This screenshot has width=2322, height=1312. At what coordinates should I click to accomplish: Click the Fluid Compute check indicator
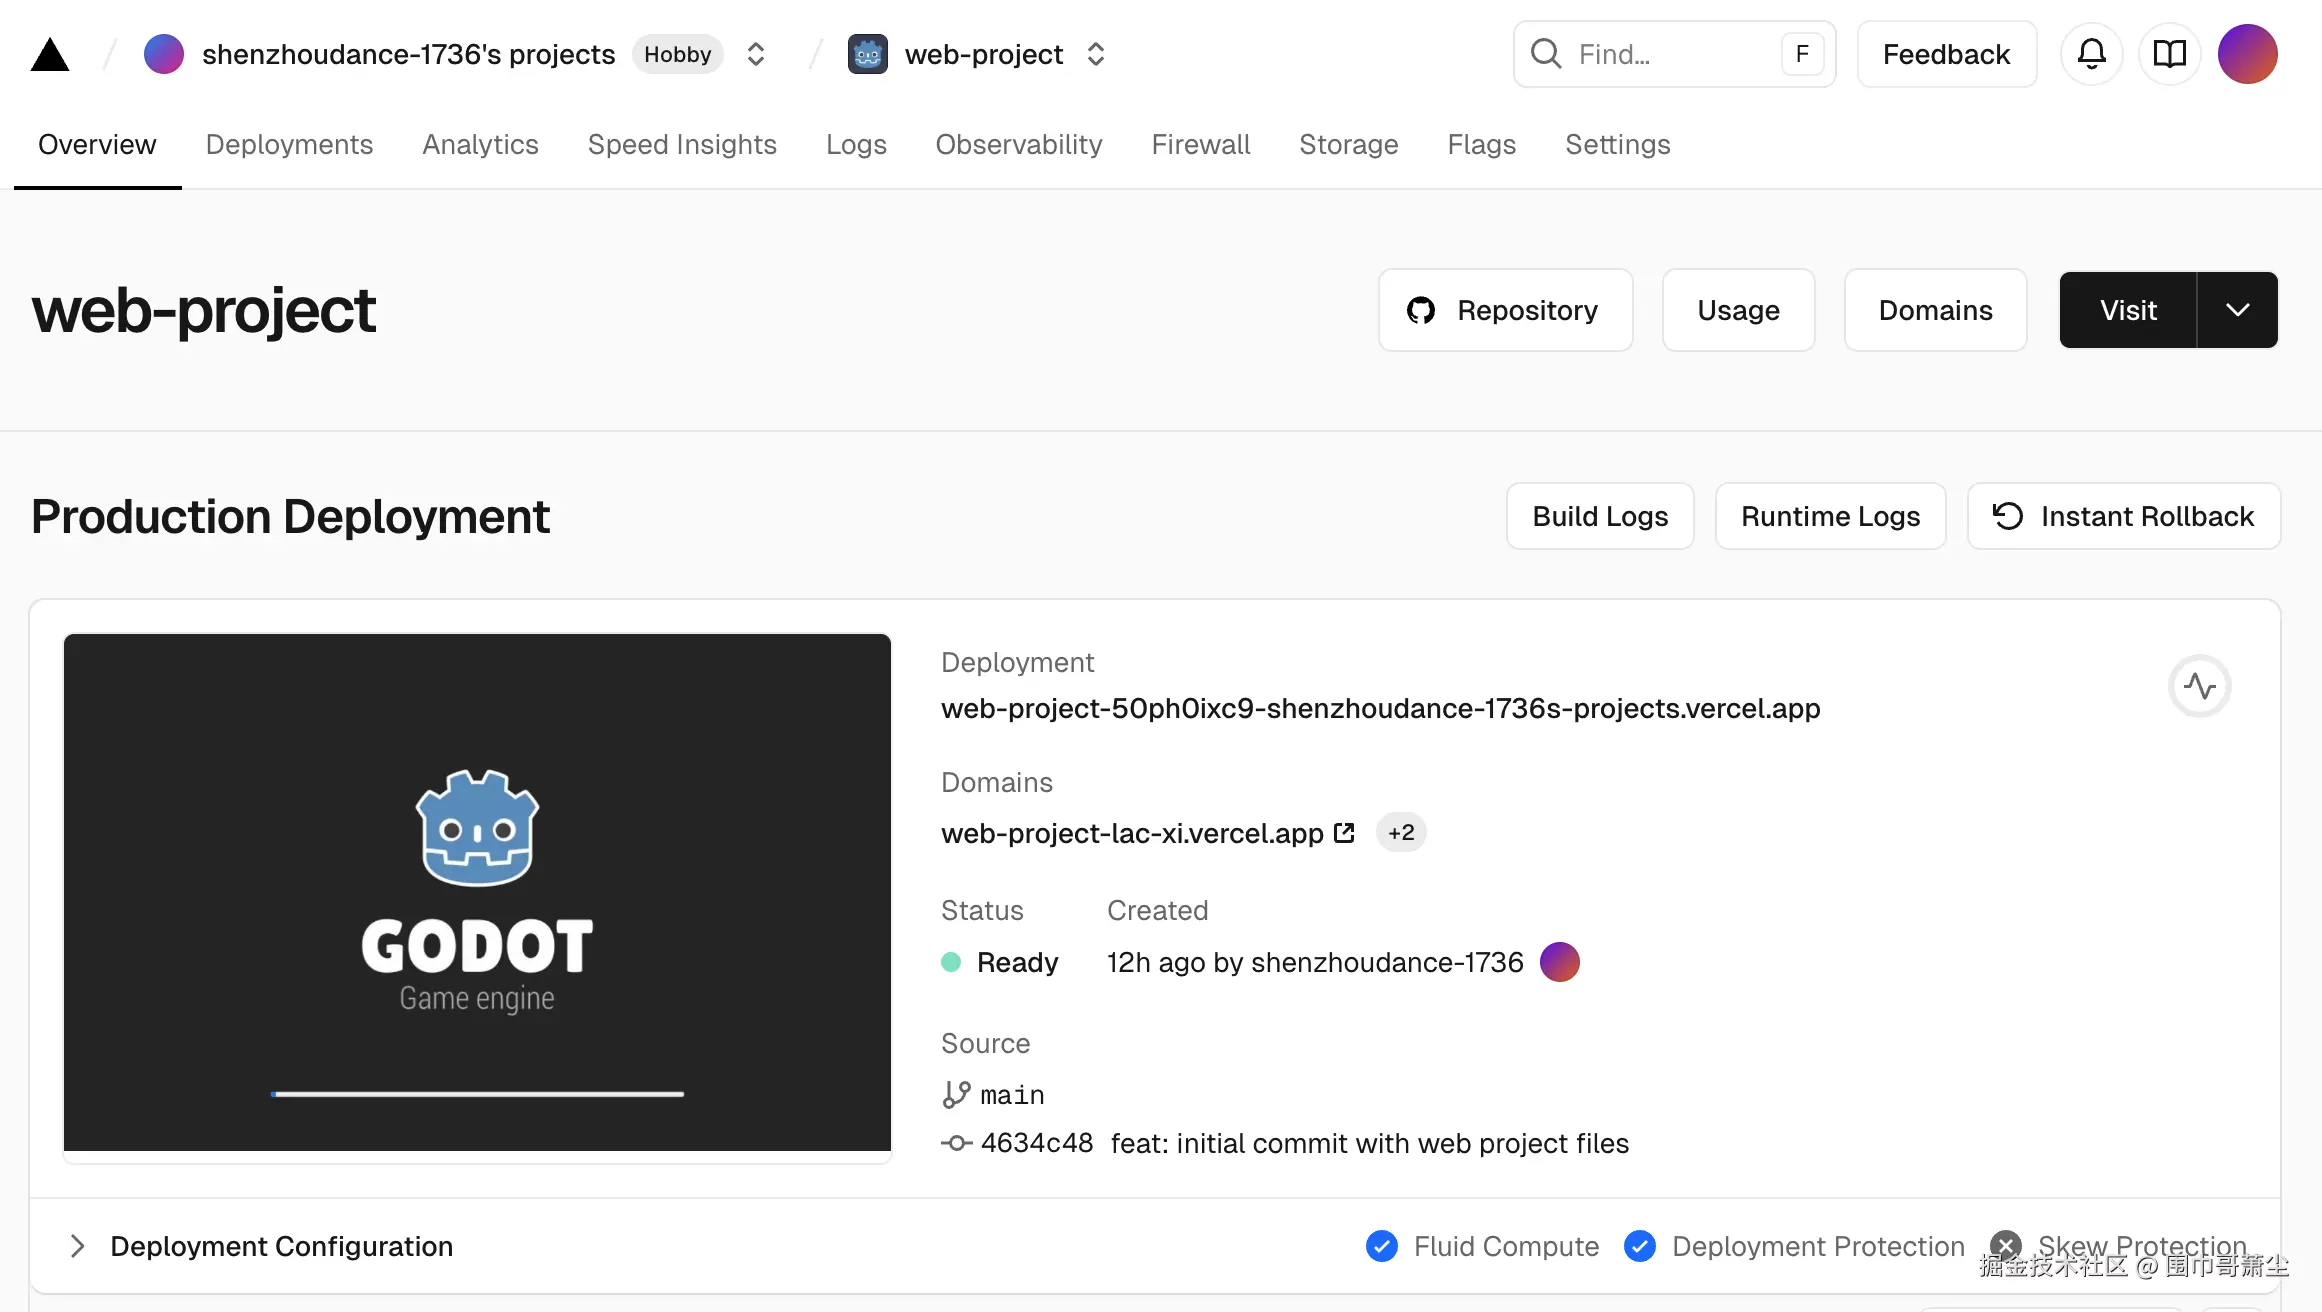point(1382,1246)
